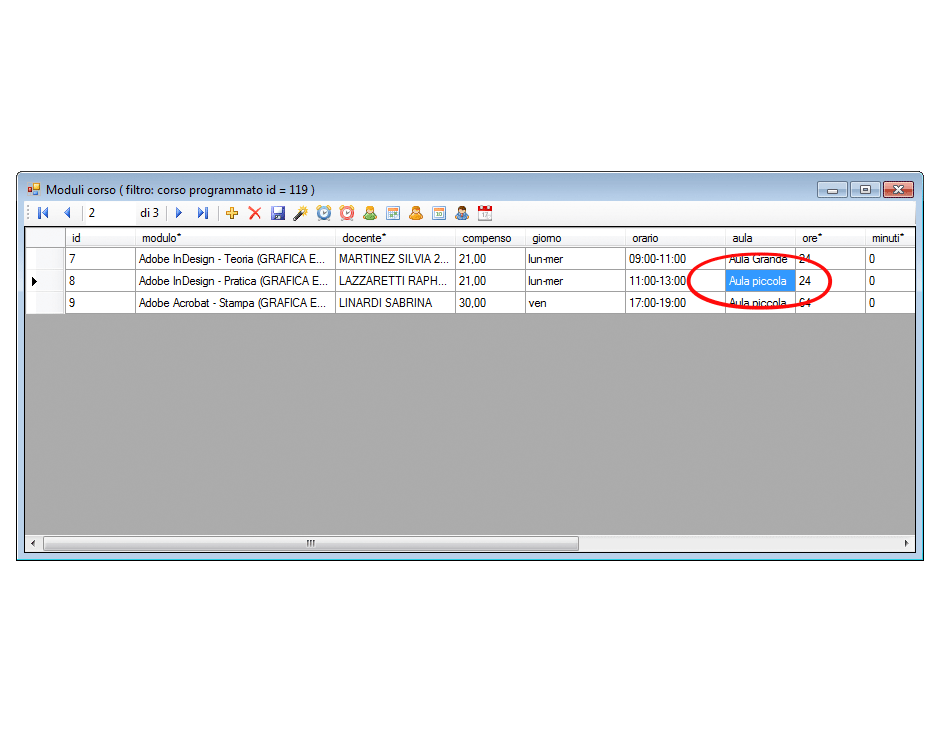Screen dimensions: 940x732
Task: Click the id cell showing 7
Action: pyautogui.click(x=100, y=259)
